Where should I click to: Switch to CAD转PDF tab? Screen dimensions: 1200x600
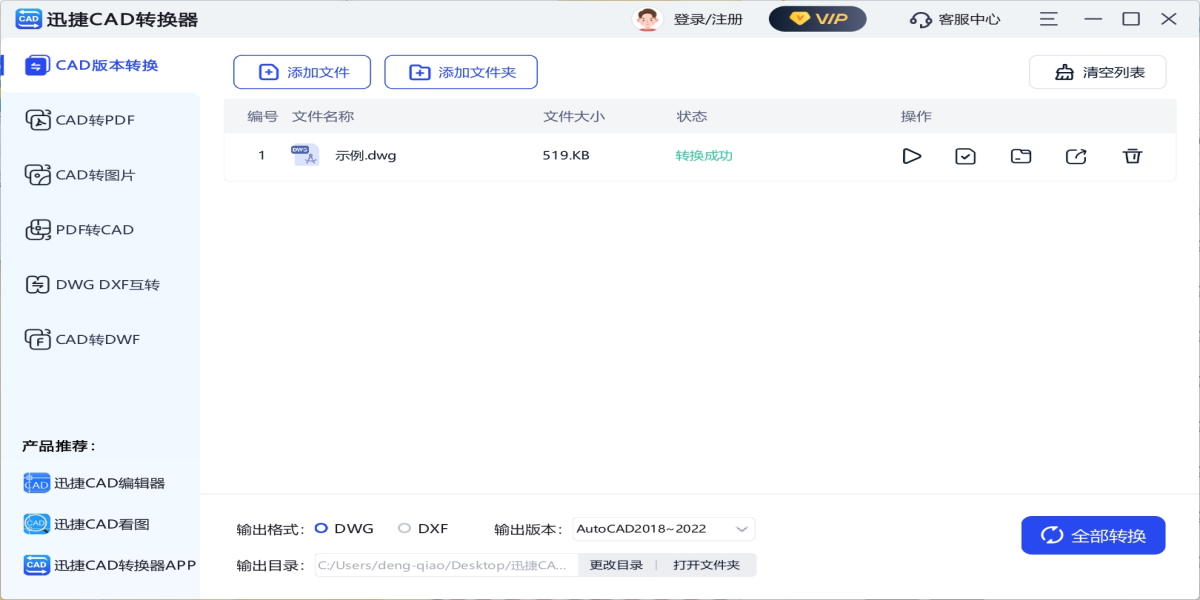[x=95, y=120]
